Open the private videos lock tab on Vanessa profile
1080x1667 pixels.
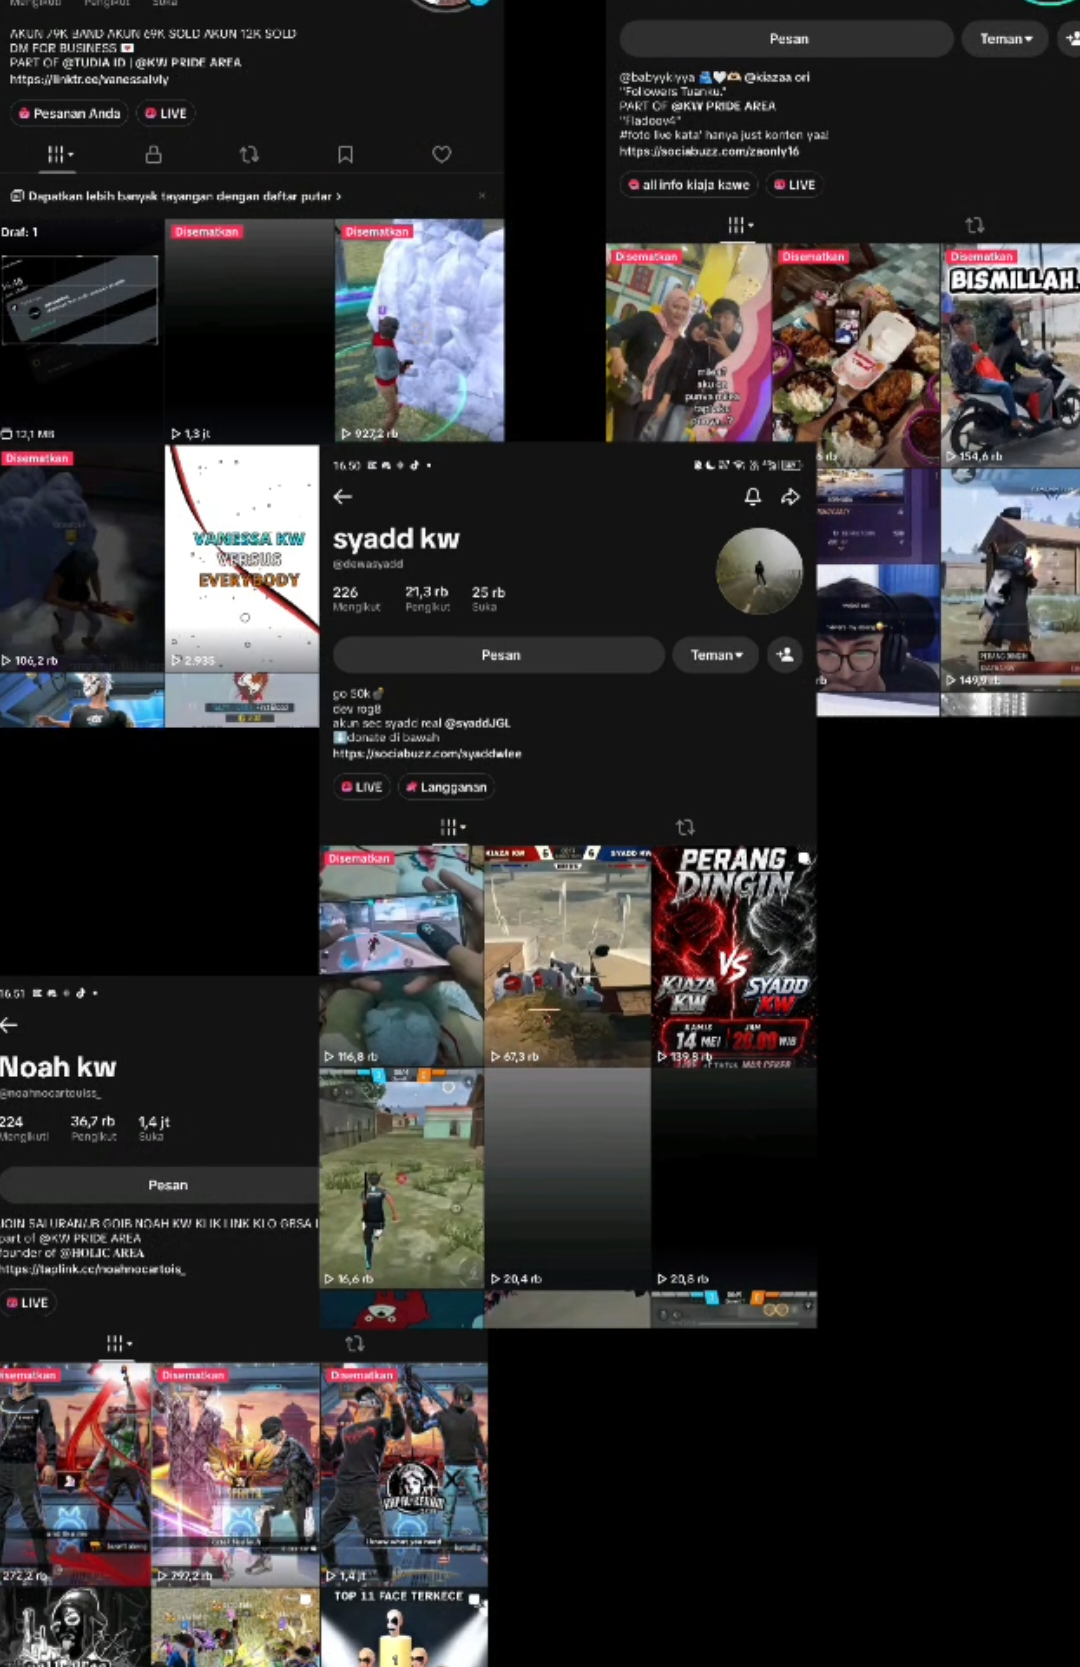[x=153, y=155]
